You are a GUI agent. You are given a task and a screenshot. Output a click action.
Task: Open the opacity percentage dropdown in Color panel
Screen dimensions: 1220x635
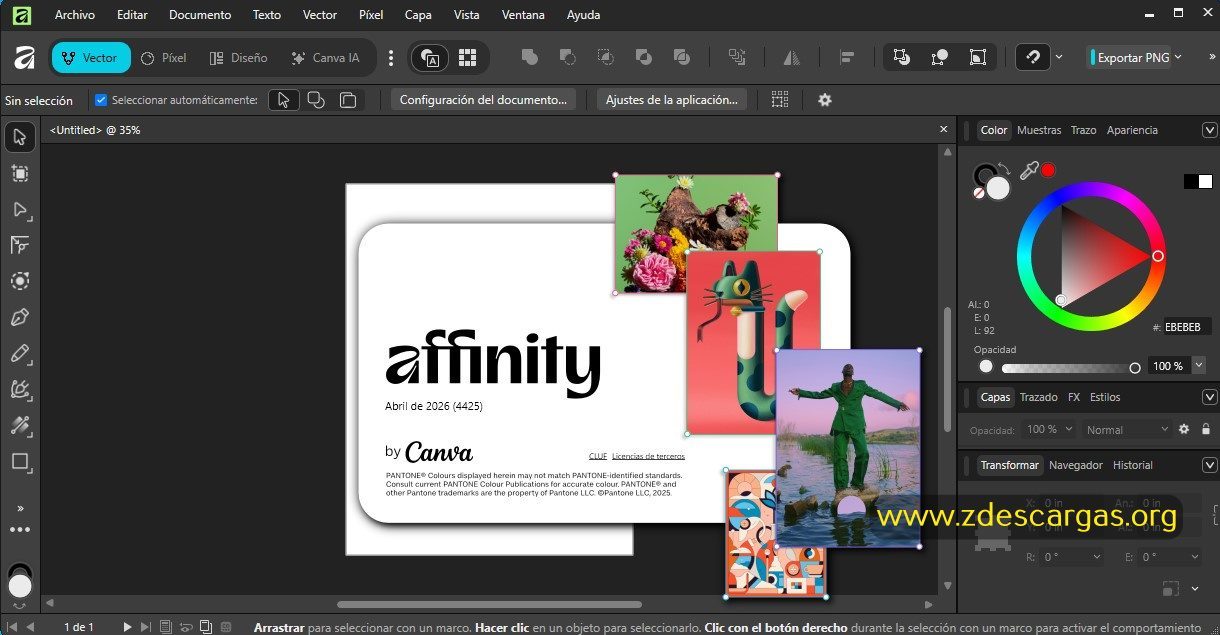1199,366
